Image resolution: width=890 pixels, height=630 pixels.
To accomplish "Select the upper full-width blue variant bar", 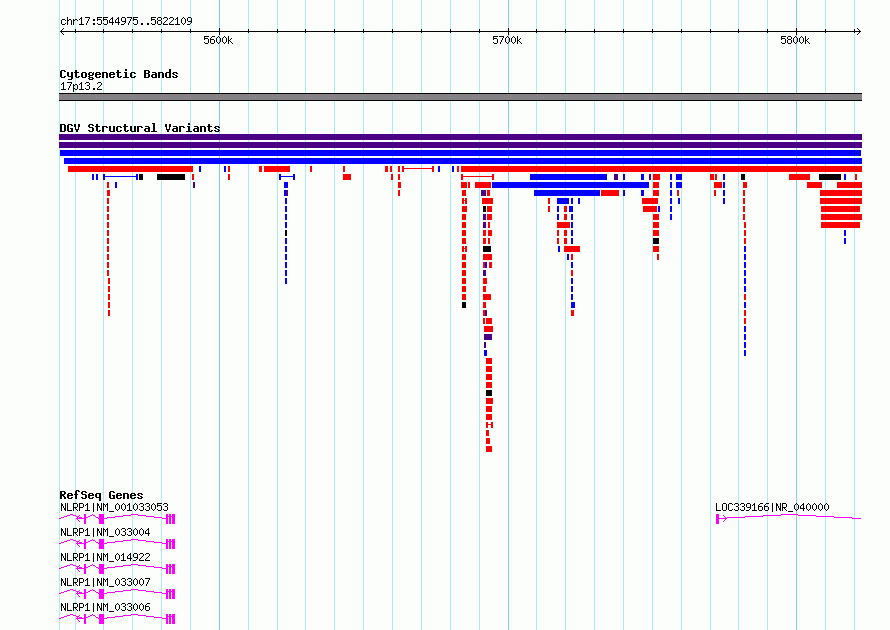I will [460, 153].
